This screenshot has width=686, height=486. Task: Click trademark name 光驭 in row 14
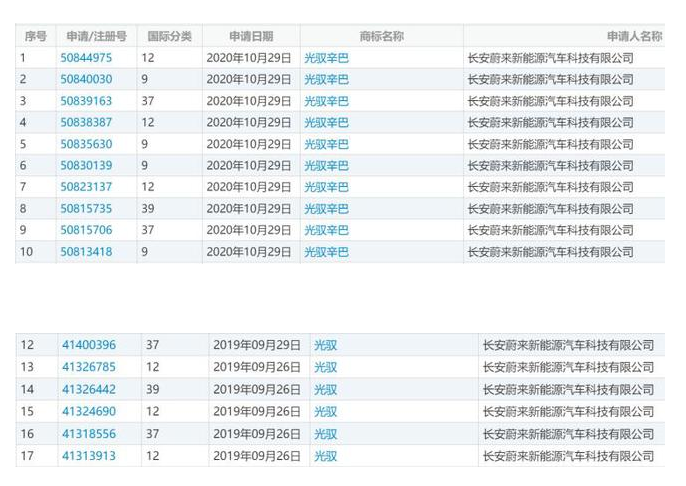(x=326, y=389)
